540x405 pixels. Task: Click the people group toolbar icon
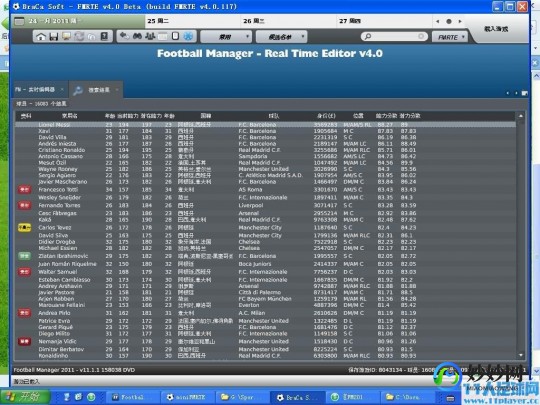click(x=150, y=36)
